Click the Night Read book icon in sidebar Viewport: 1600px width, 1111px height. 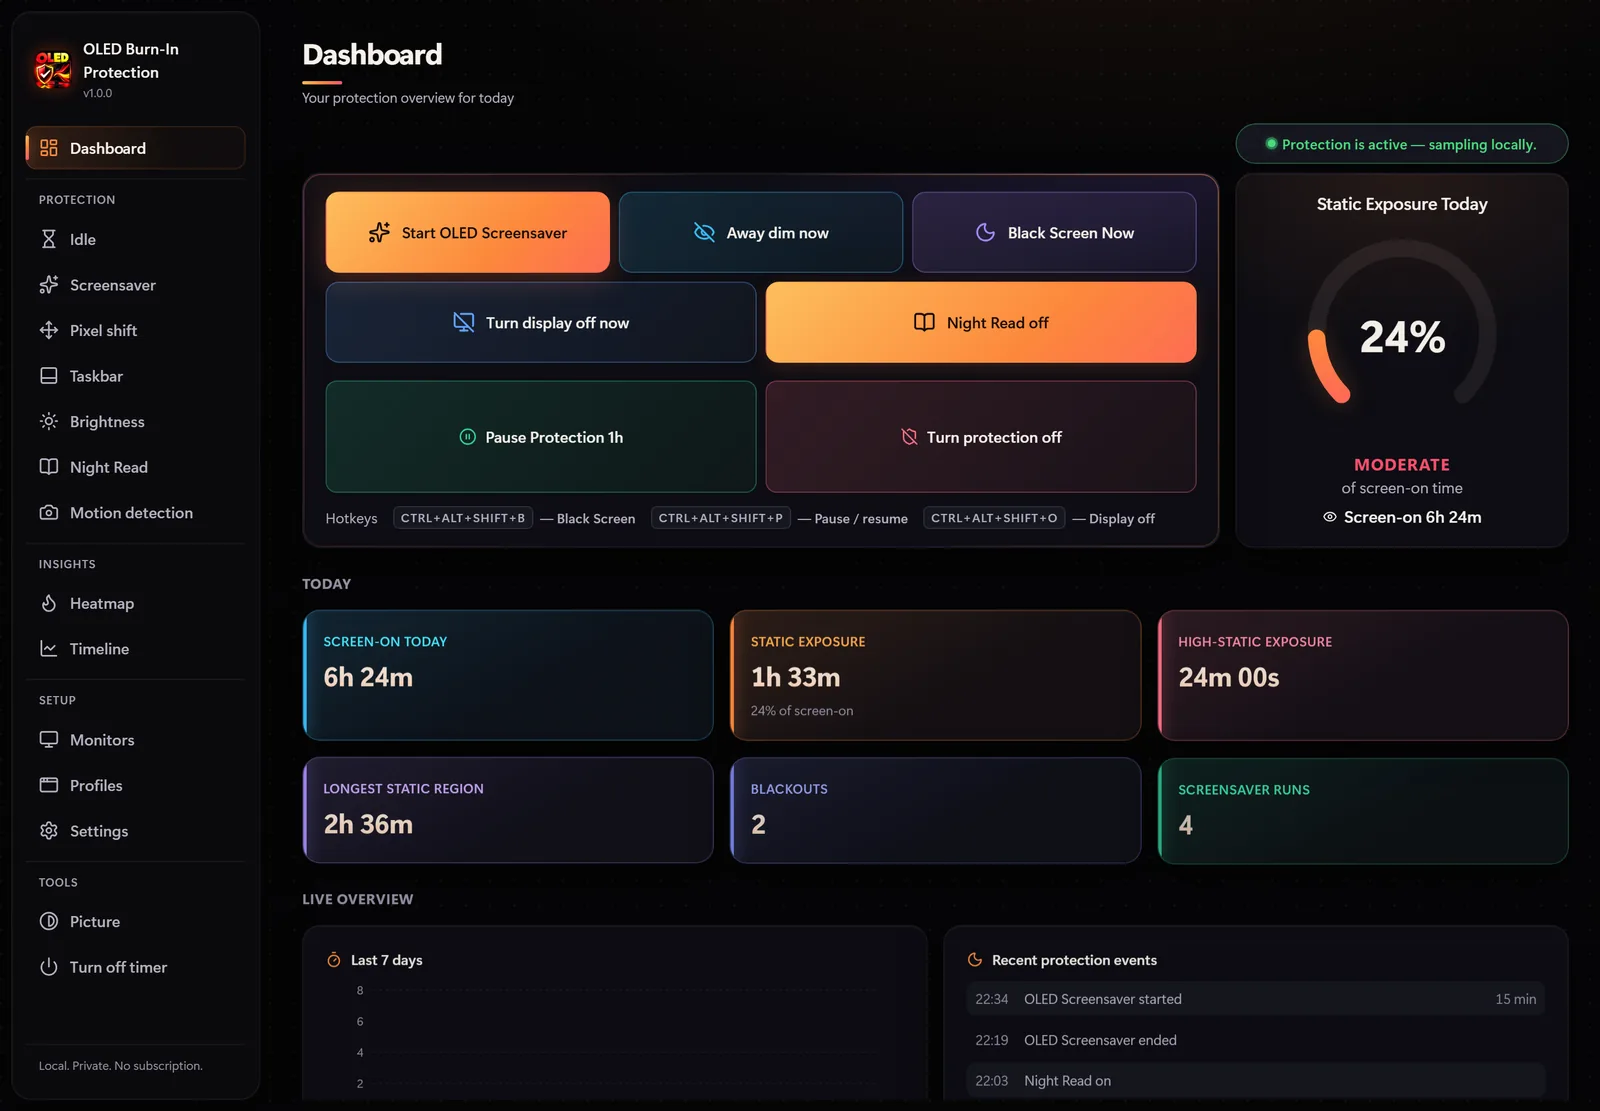(x=48, y=467)
